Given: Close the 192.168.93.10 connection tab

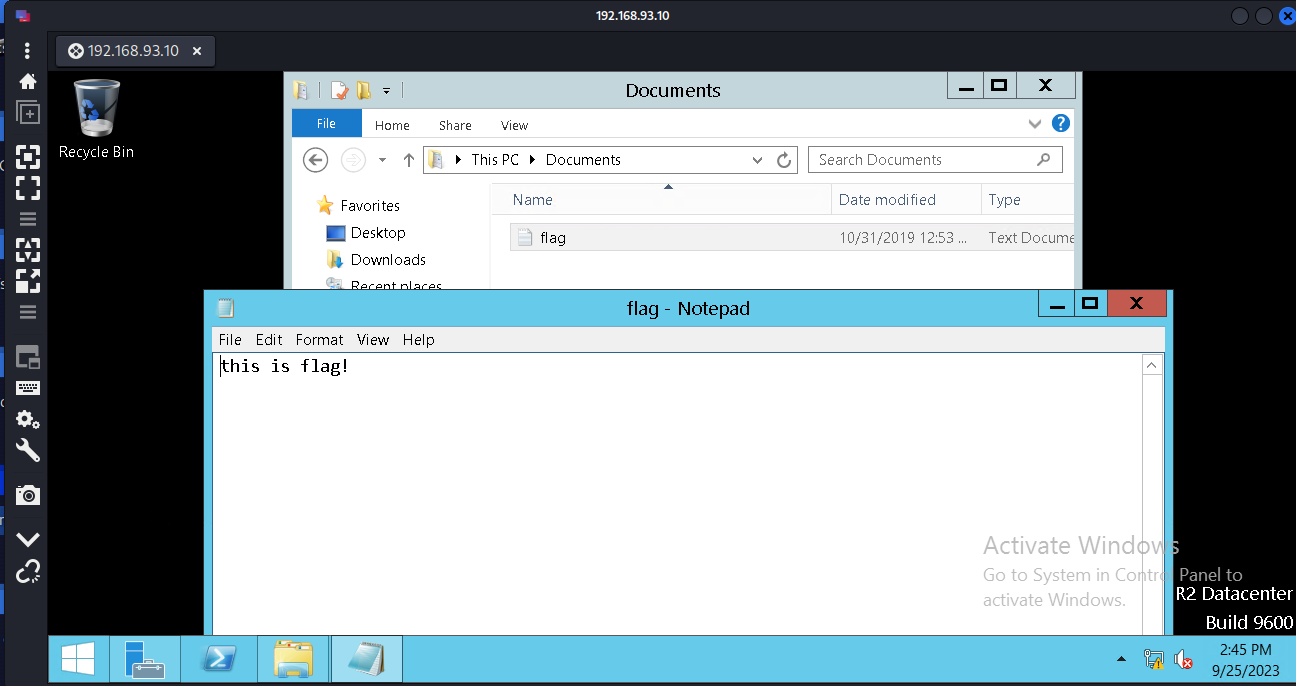Looking at the screenshot, I should [197, 51].
